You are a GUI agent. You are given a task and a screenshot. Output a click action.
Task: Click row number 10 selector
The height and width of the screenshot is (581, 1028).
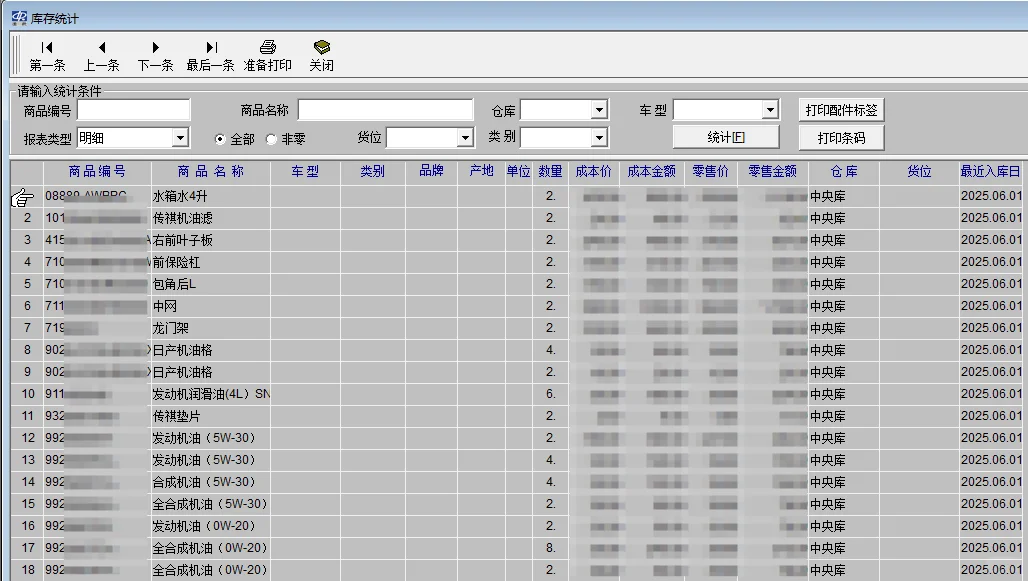click(x=27, y=394)
